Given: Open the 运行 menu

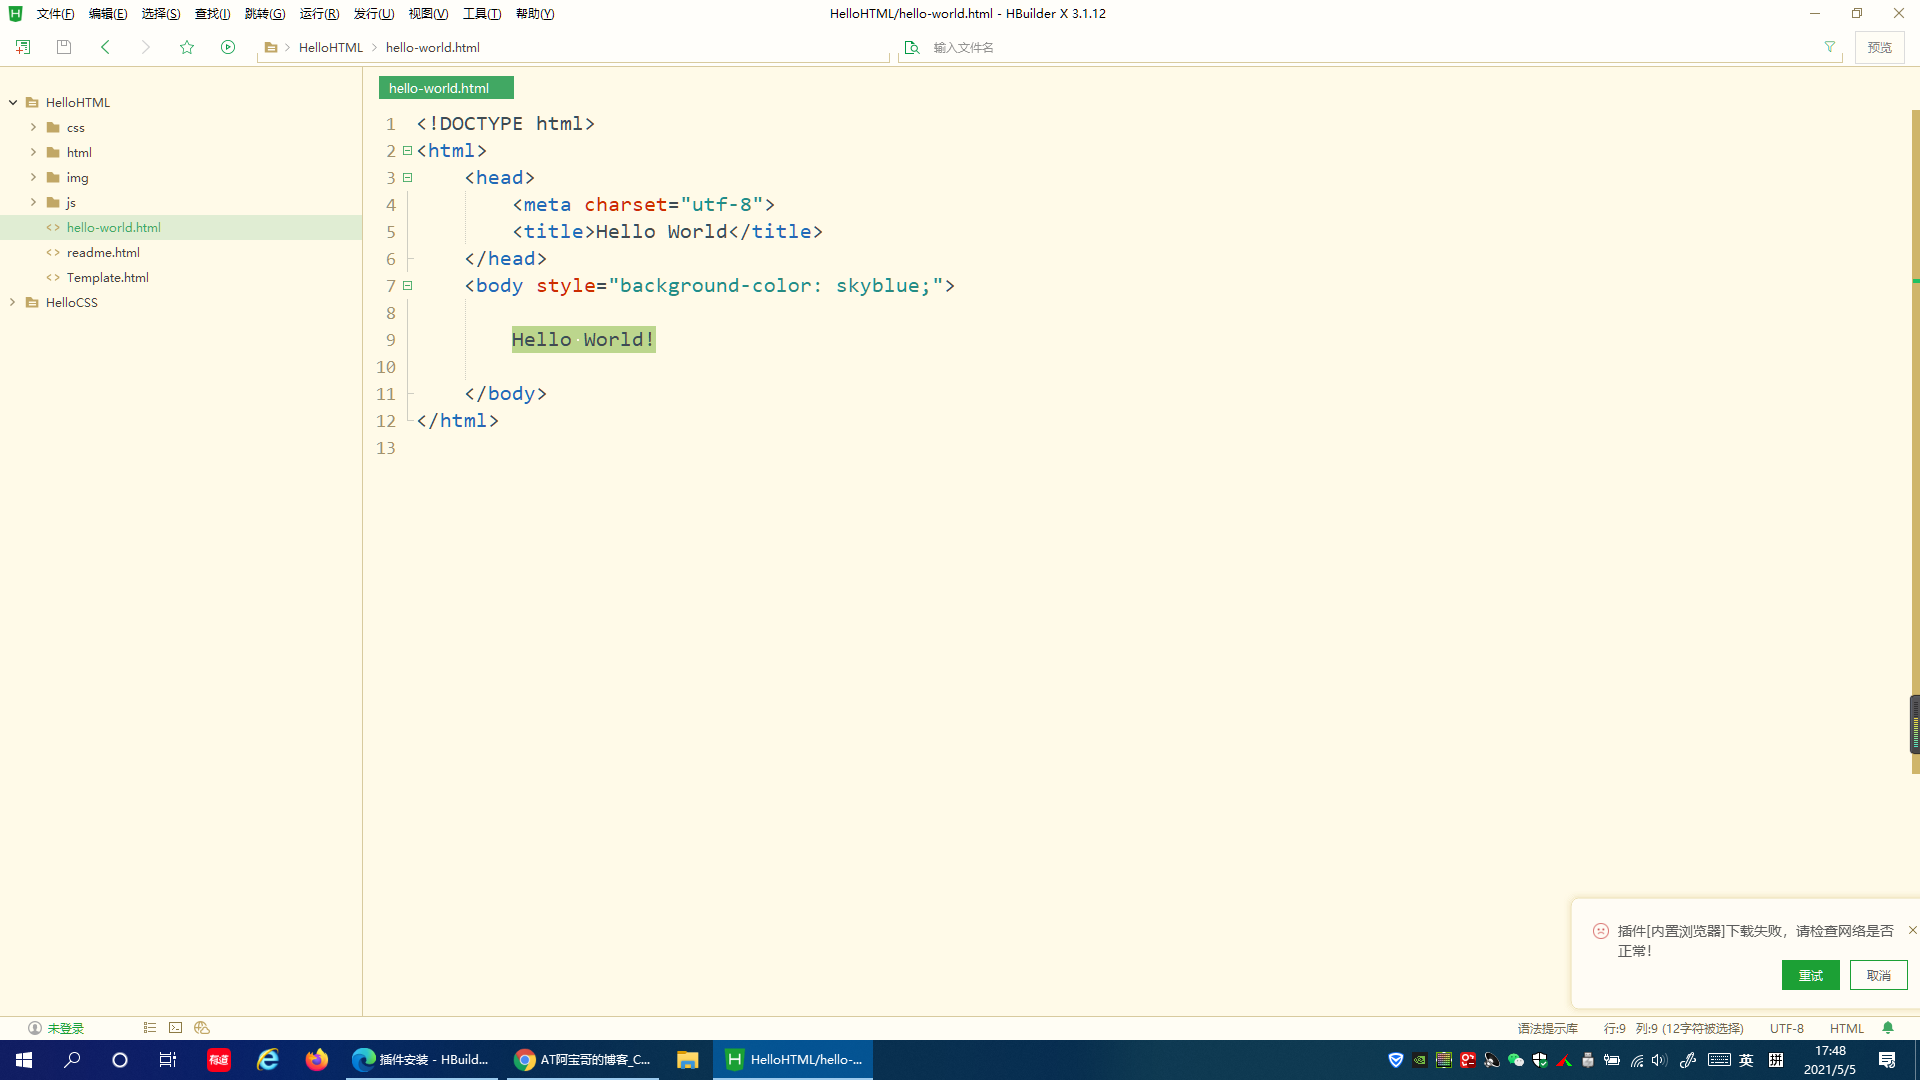Looking at the screenshot, I should (x=318, y=13).
